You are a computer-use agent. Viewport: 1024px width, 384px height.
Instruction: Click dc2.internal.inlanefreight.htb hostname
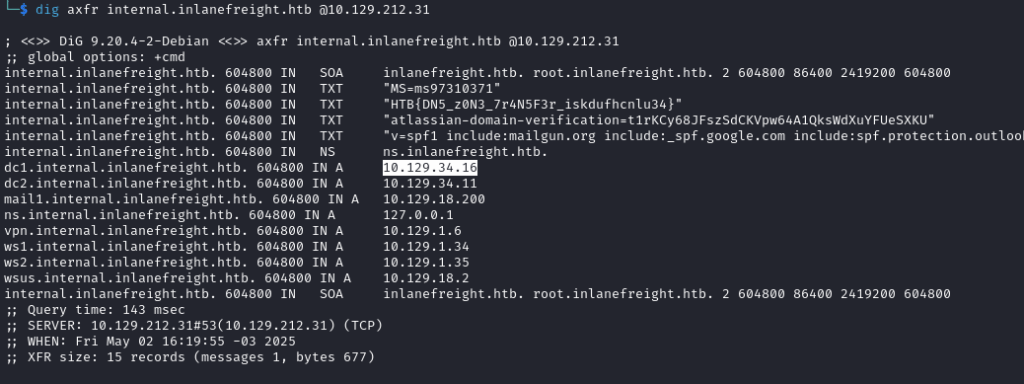point(123,184)
